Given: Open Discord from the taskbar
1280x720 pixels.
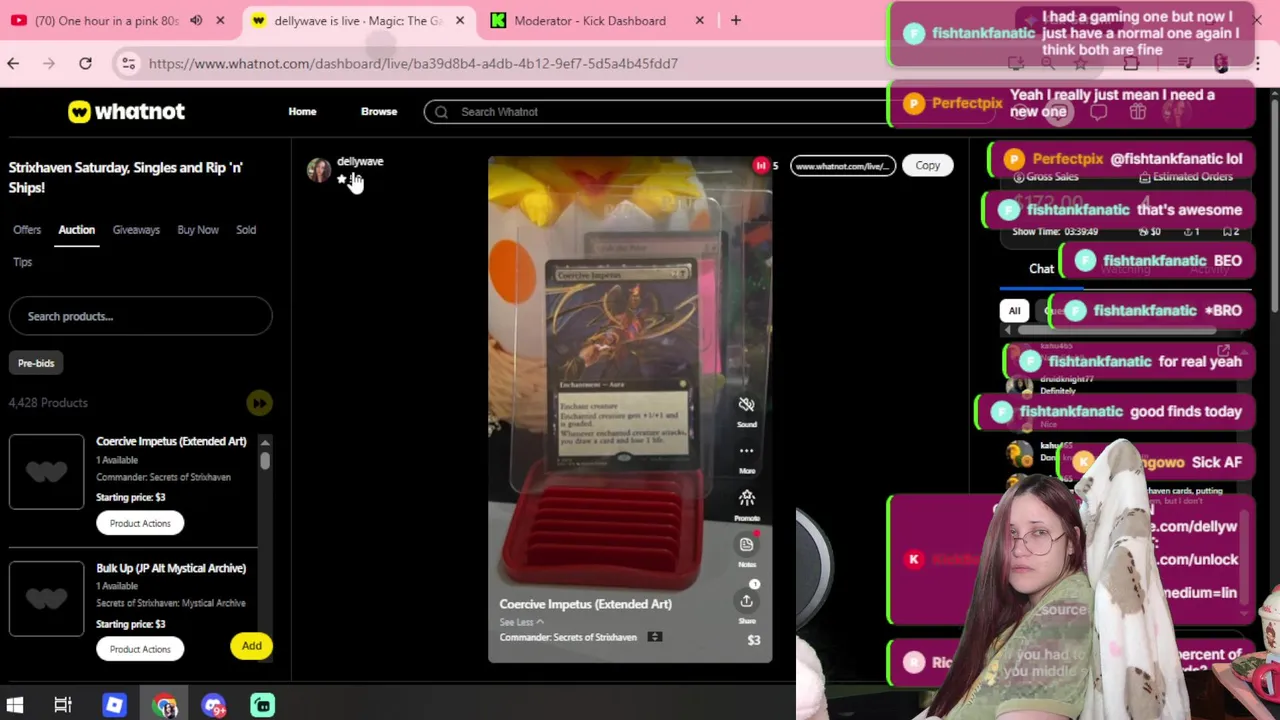Looking at the screenshot, I should 213,705.
